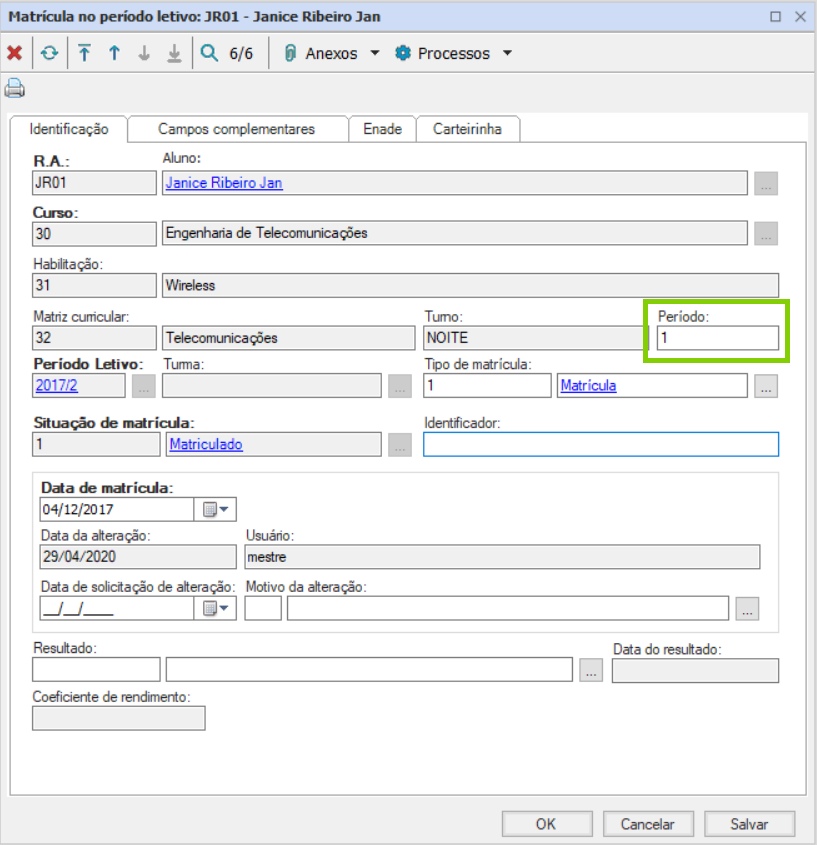The width and height of the screenshot is (817, 845).
Task: Click the red X delete icon in toolbar
Action: tap(15, 53)
